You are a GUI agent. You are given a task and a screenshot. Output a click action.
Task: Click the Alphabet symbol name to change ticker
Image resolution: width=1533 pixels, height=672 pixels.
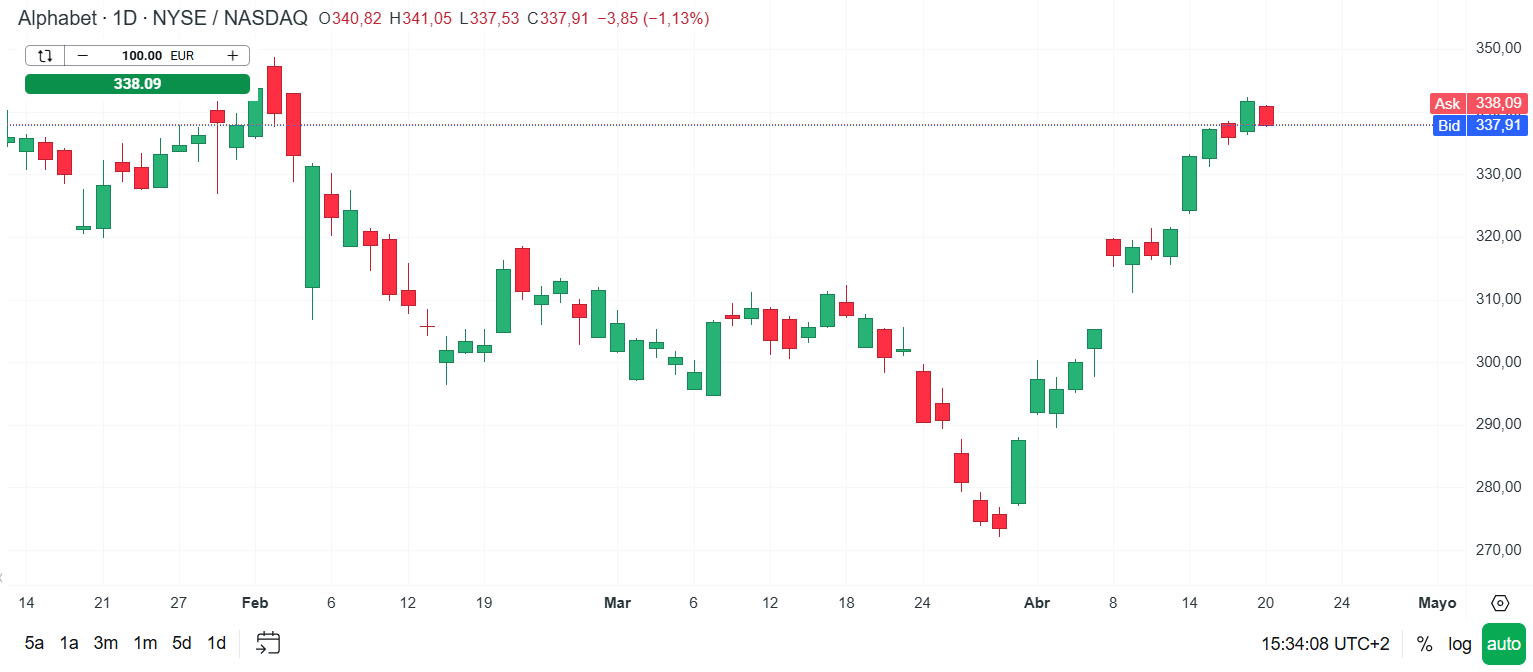point(57,17)
